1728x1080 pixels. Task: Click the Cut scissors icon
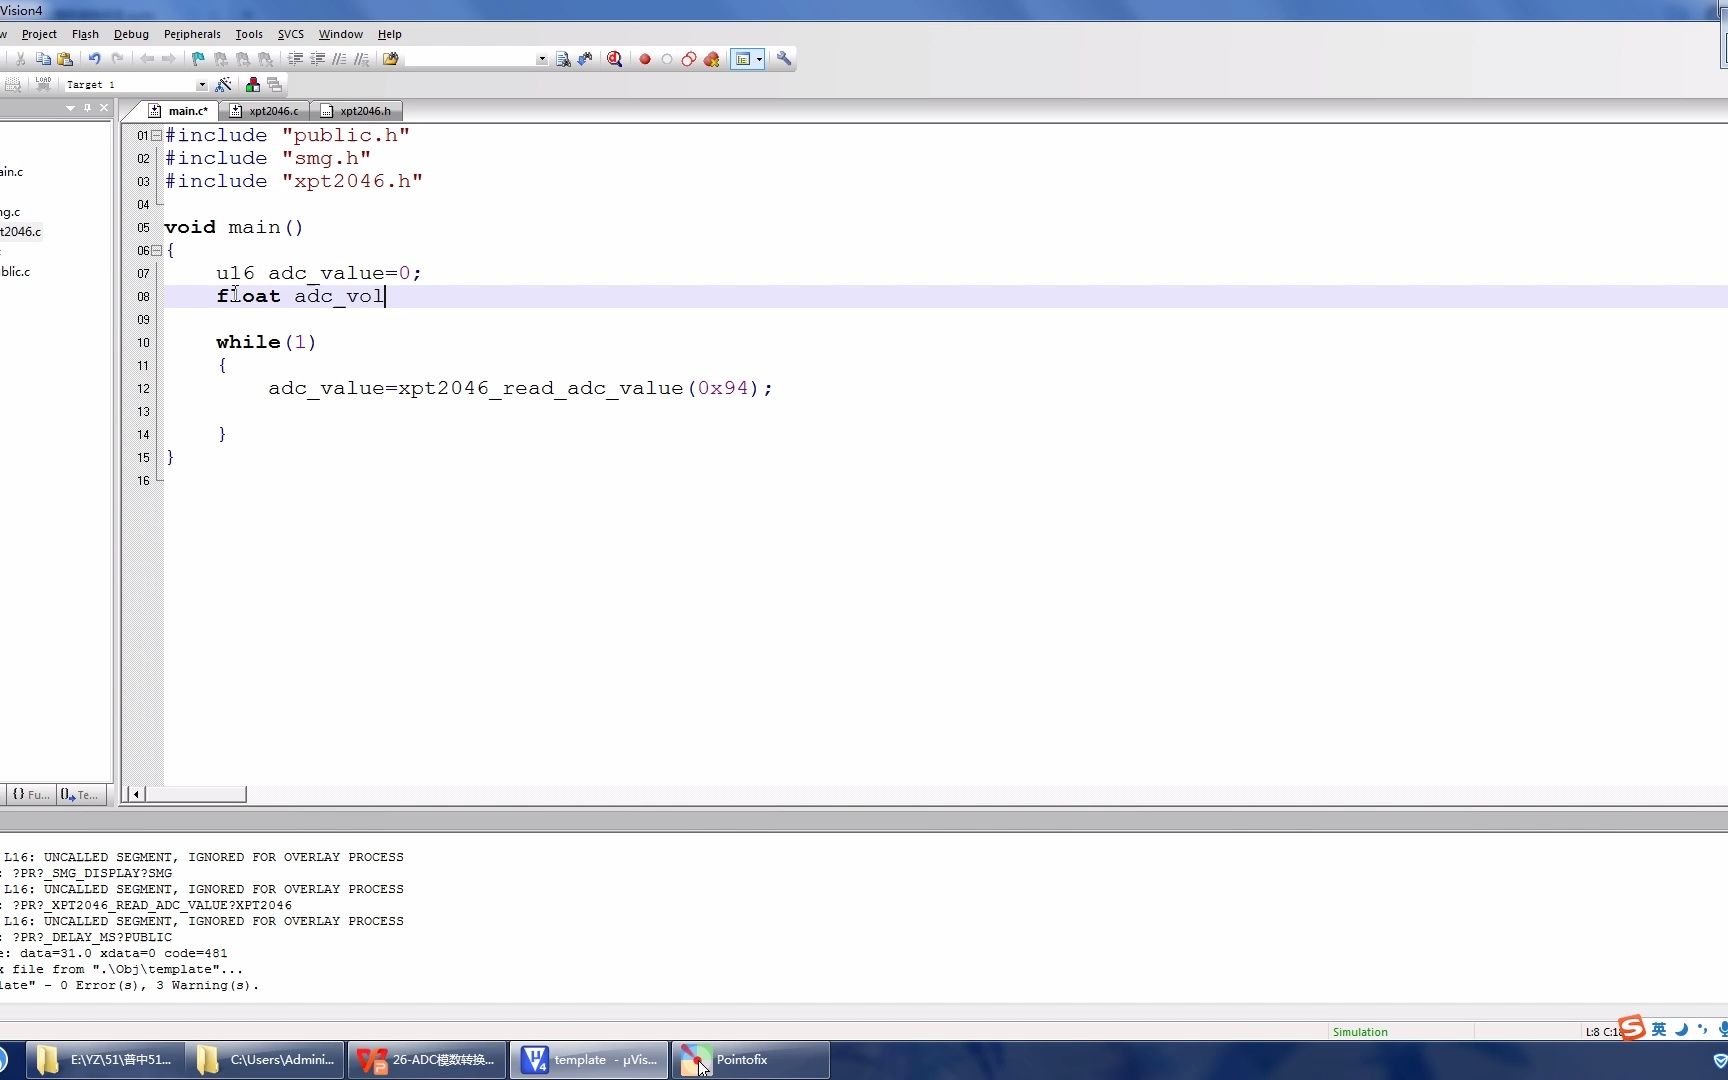tap(20, 59)
